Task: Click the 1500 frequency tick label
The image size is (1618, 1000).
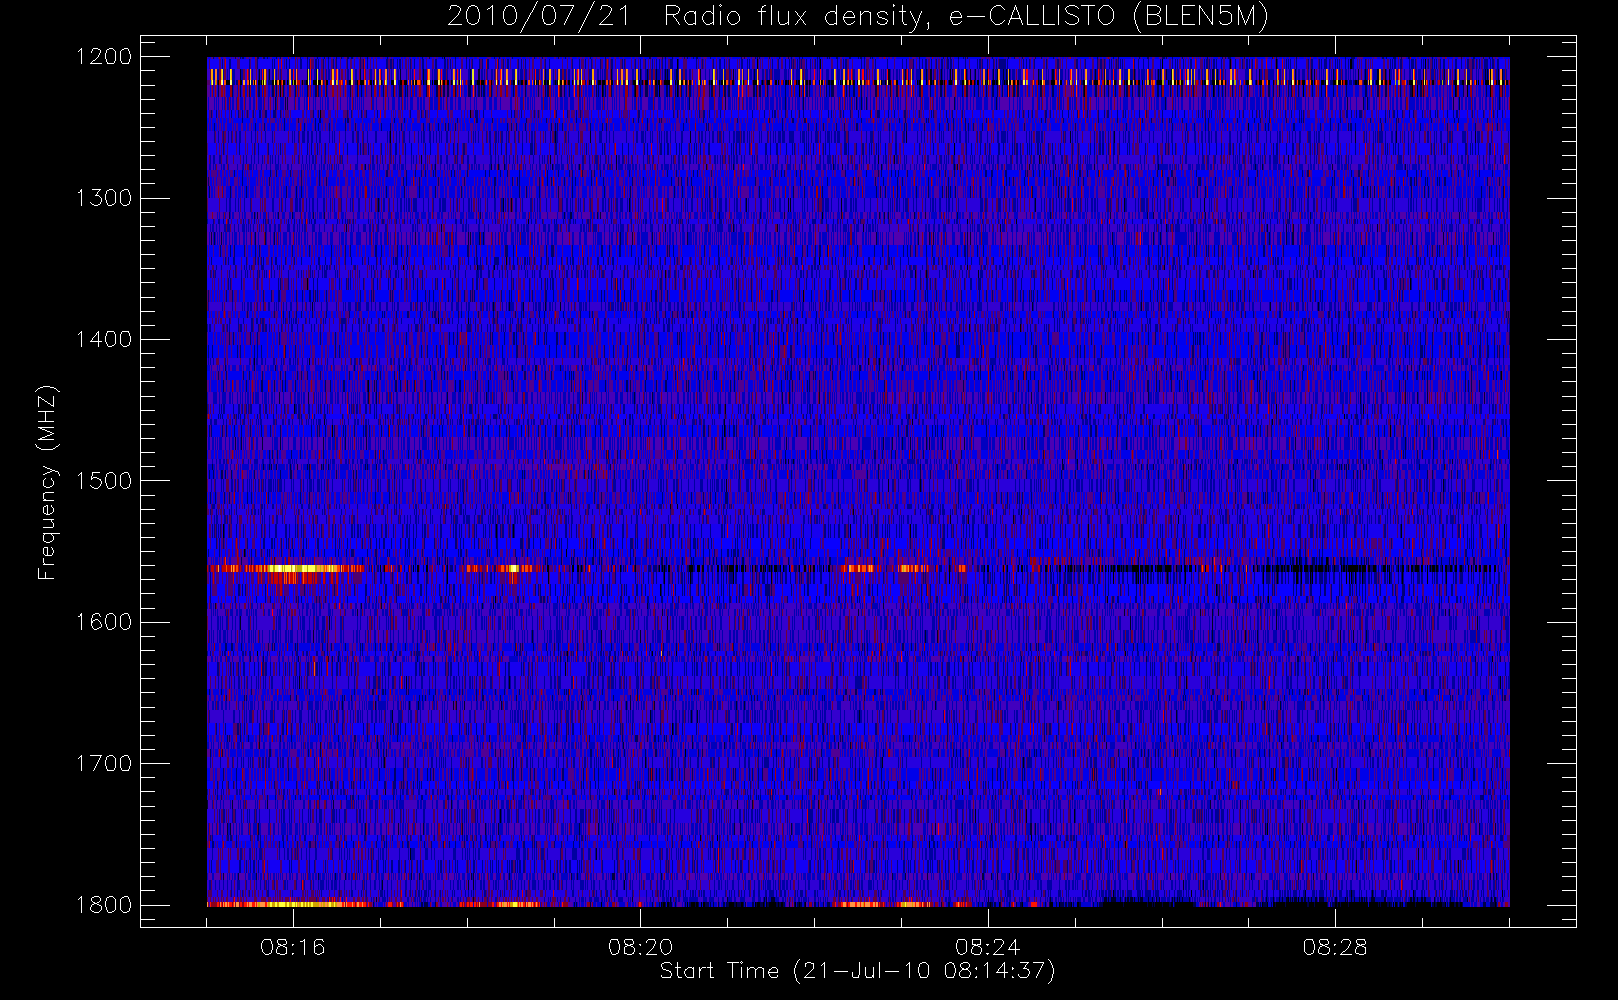Action: tap(104, 480)
